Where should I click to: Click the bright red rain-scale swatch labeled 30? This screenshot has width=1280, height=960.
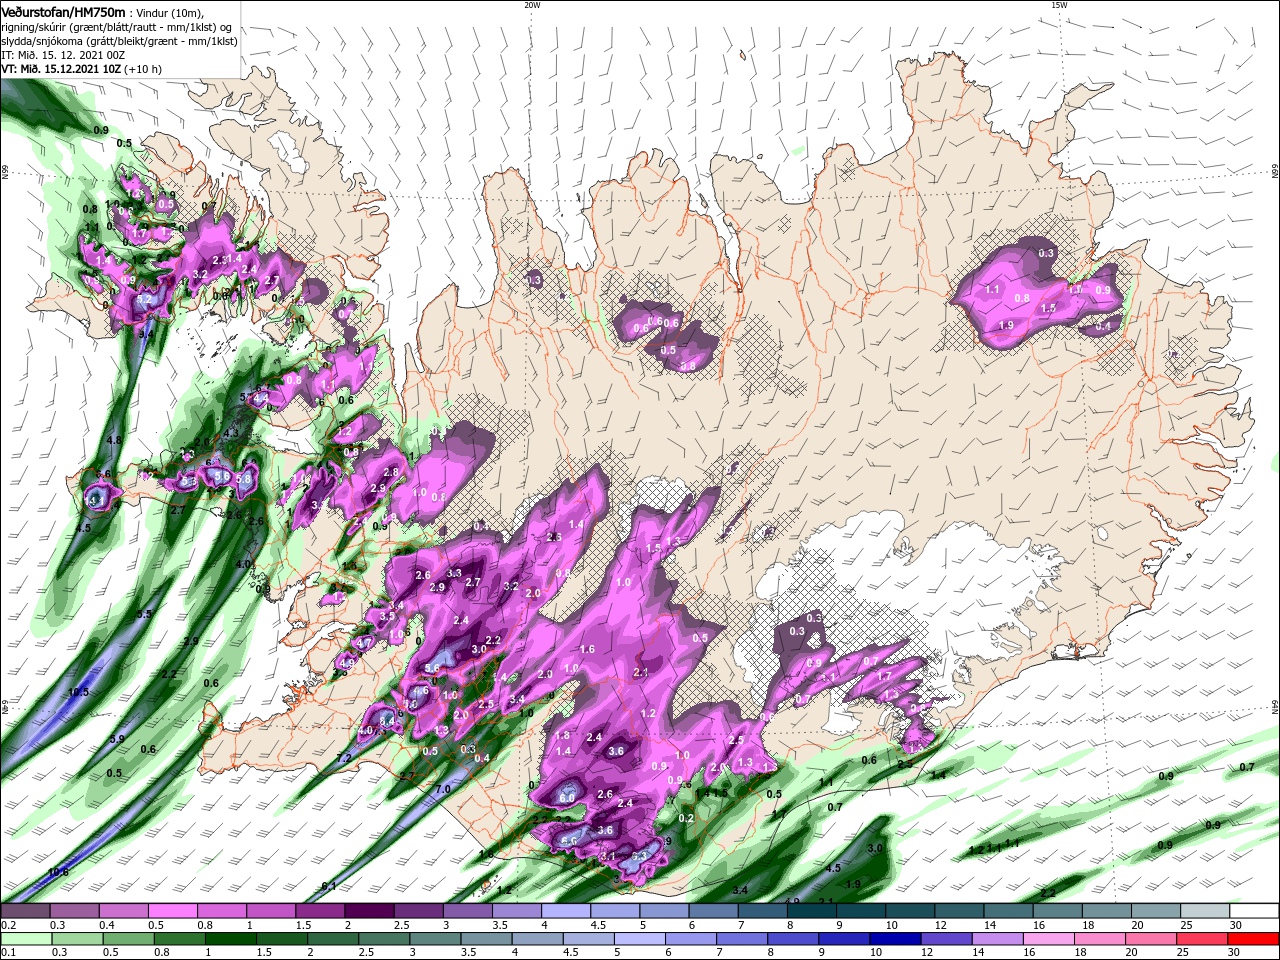pos(1253,939)
